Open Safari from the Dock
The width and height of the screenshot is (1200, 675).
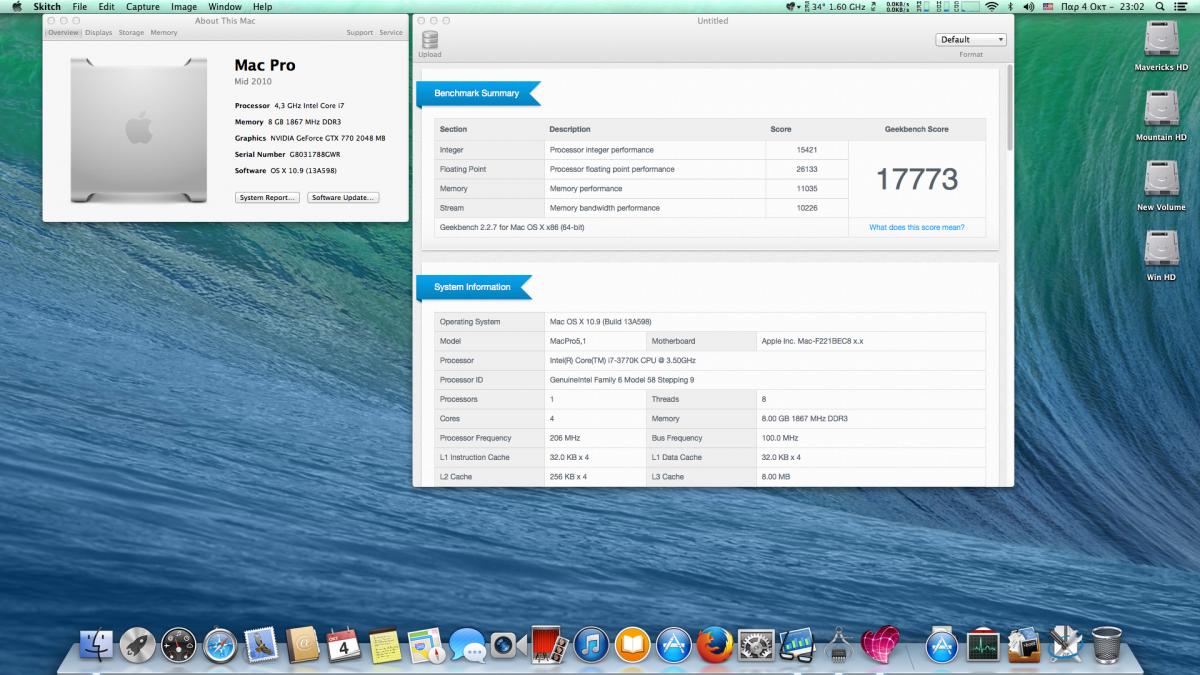pos(220,645)
